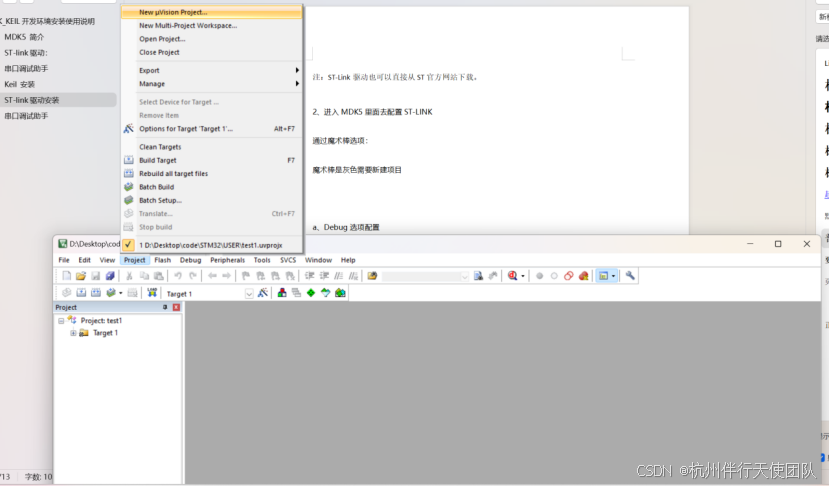The width and height of the screenshot is (829, 487).
Task: Click the Select Software Packs icon
Action: pos(326,293)
